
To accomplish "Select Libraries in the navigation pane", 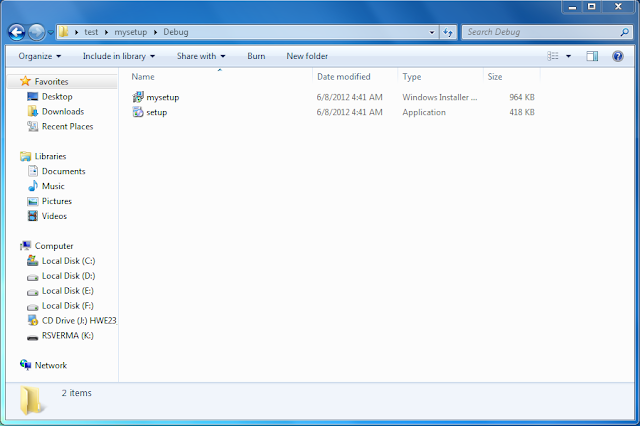I will [x=50, y=156].
